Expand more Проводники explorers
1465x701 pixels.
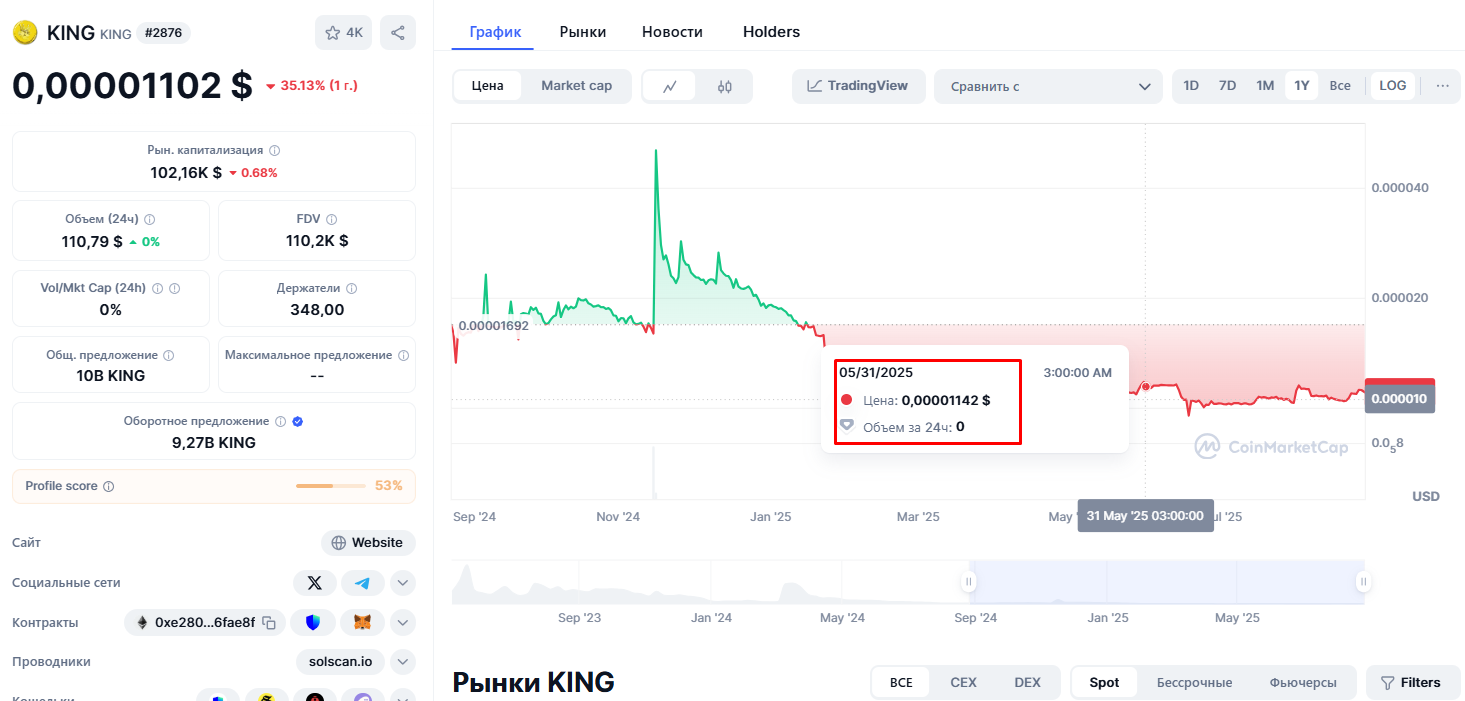point(402,662)
